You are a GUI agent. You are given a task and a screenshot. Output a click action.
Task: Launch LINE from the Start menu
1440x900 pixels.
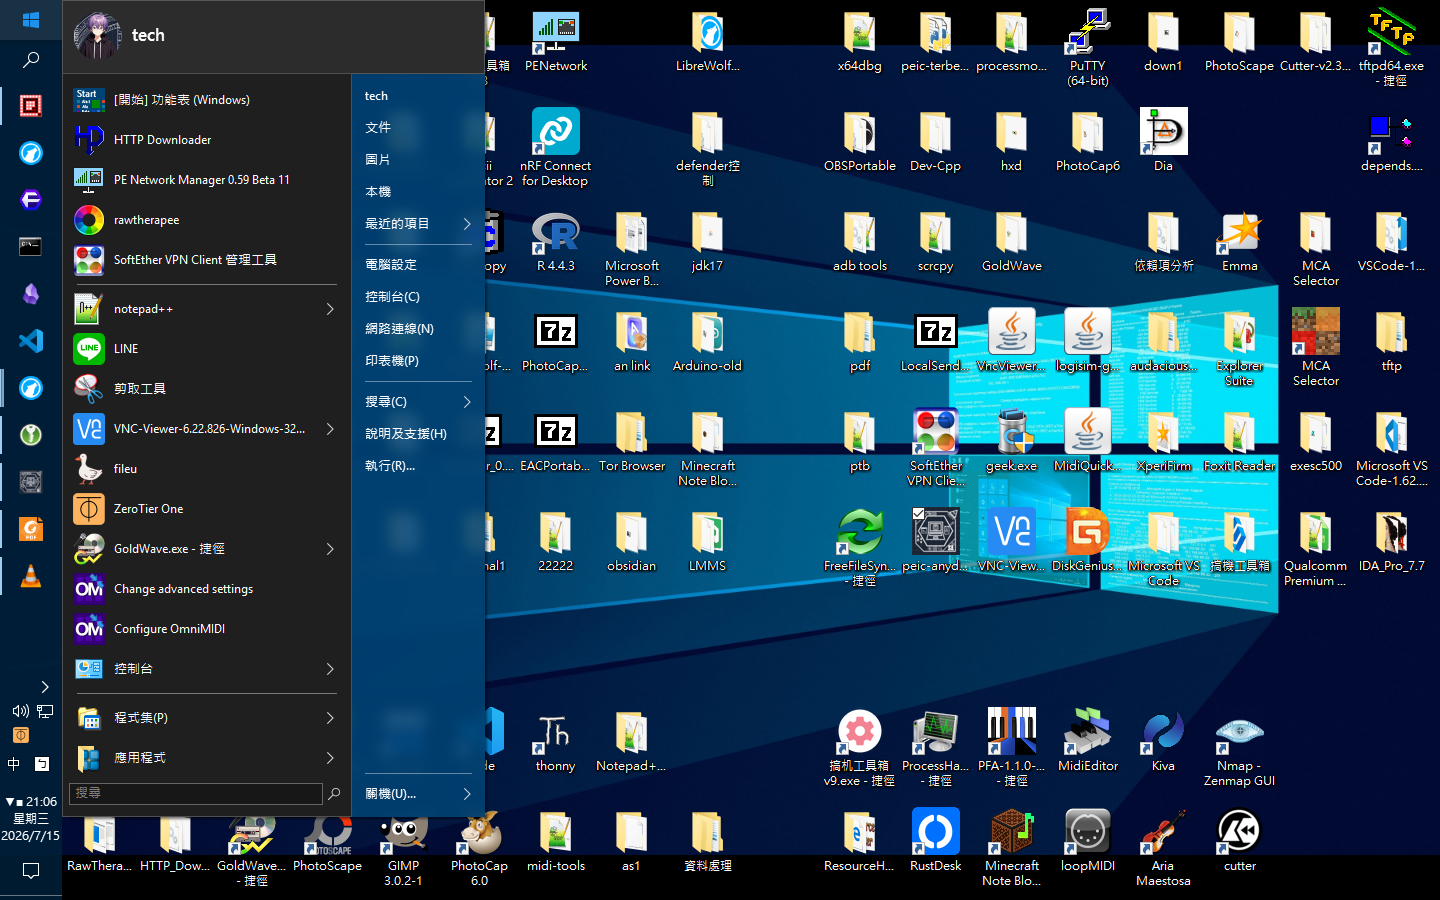point(206,349)
